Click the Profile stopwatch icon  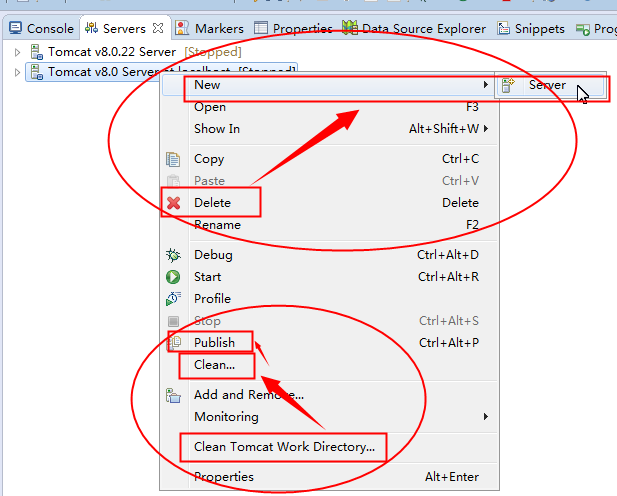174,299
